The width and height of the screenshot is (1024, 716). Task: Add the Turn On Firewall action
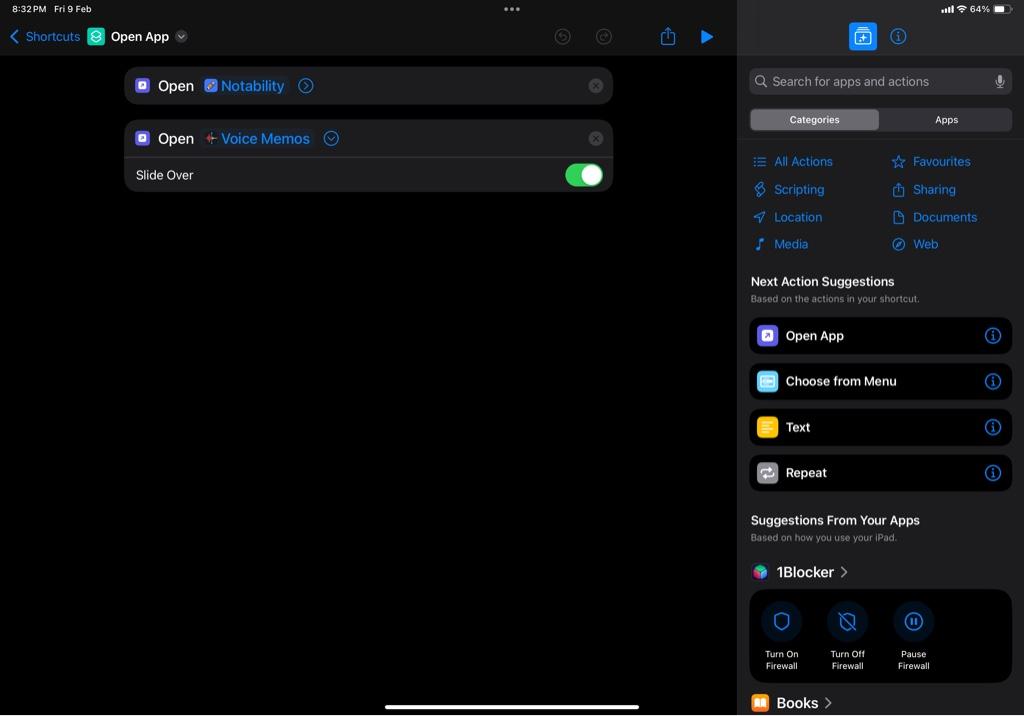point(782,636)
